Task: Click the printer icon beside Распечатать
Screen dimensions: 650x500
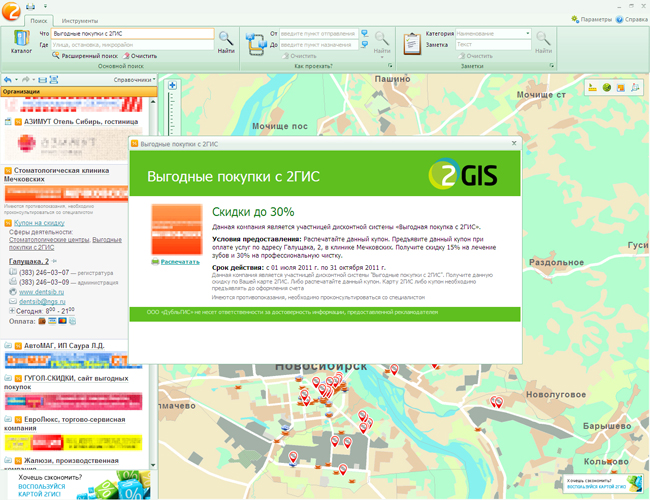Action: [154, 261]
